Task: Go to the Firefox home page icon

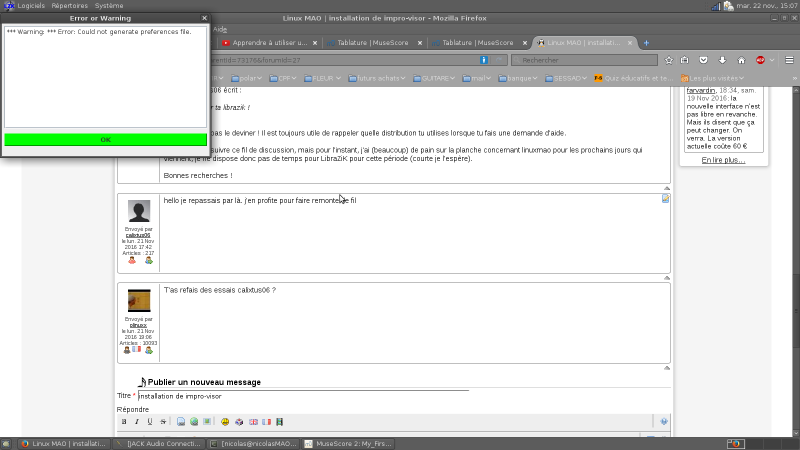Action: pos(741,60)
